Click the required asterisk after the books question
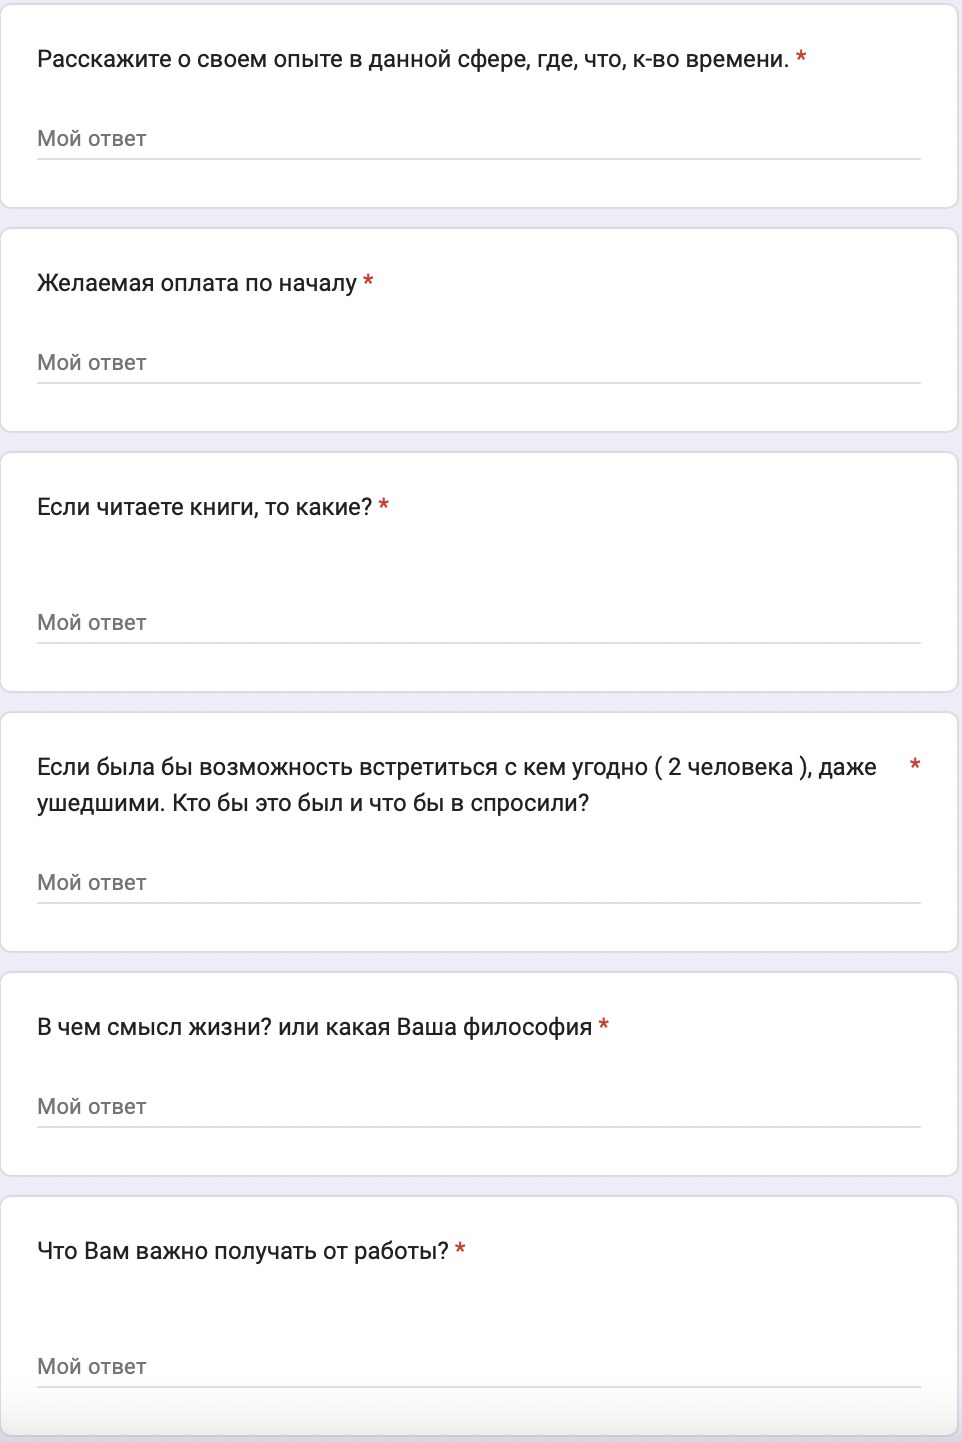The width and height of the screenshot is (962, 1442). point(384,506)
